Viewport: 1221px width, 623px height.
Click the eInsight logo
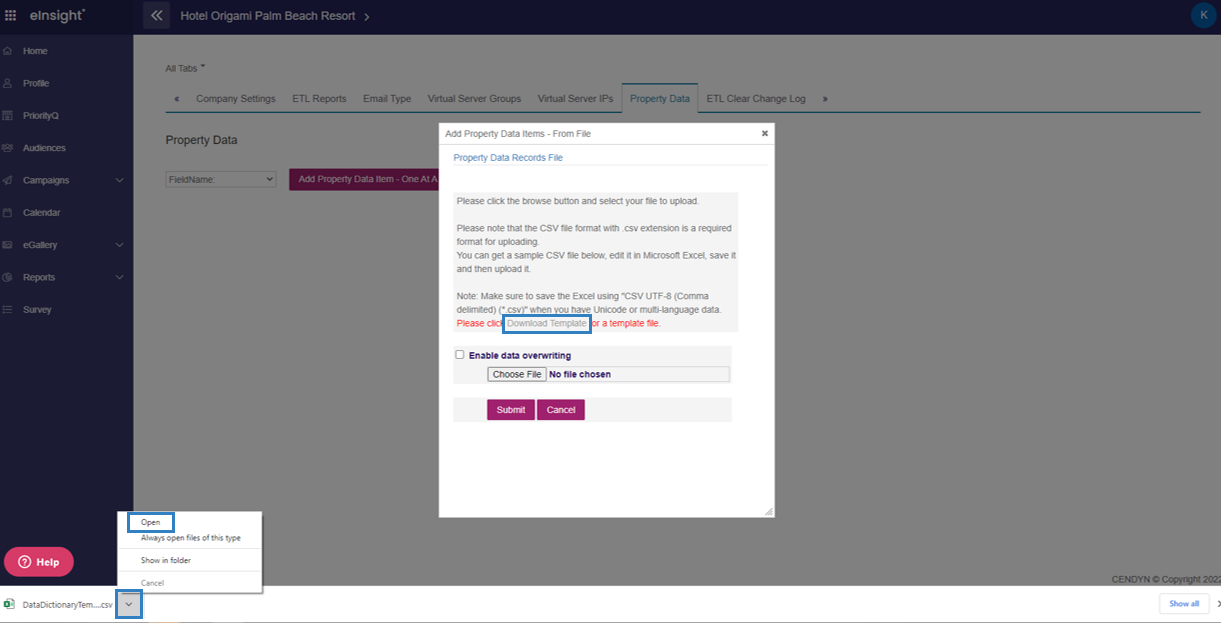pyautogui.click(x=58, y=16)
